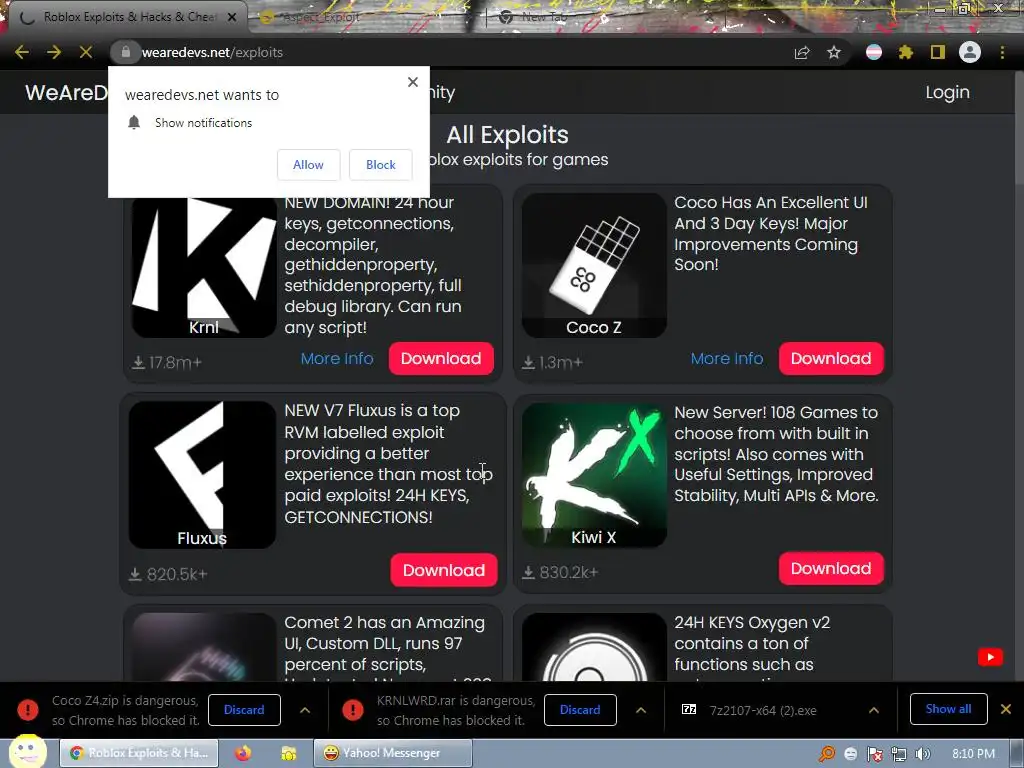The image size is (1024, 768).
Task: Open Chrome profile avatar
Action: (970, 52)
